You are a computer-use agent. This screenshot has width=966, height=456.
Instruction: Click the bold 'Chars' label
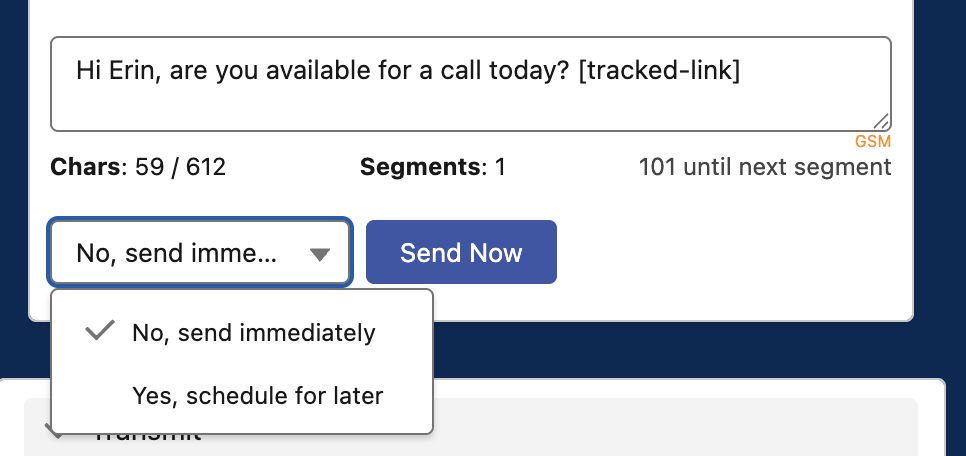(x=84, y=167)
